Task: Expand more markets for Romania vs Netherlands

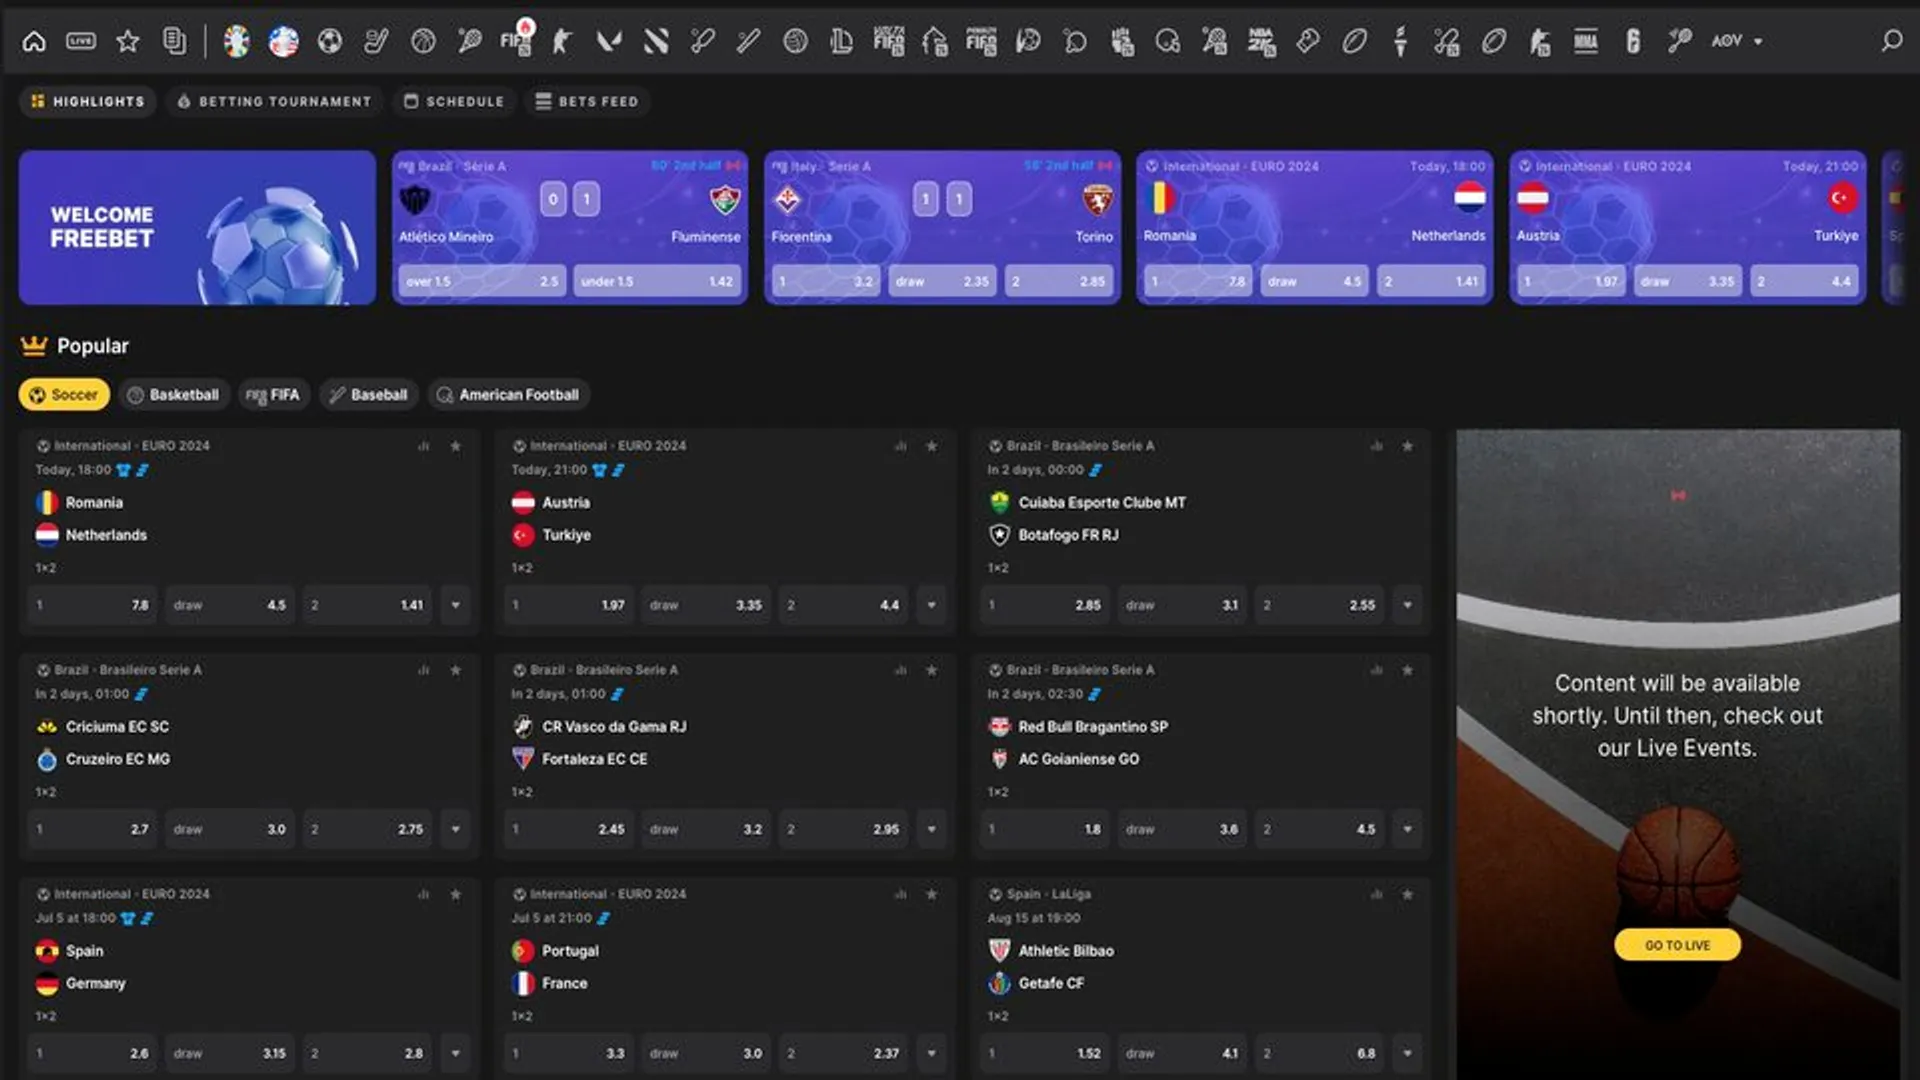Action: click(456, 605)
